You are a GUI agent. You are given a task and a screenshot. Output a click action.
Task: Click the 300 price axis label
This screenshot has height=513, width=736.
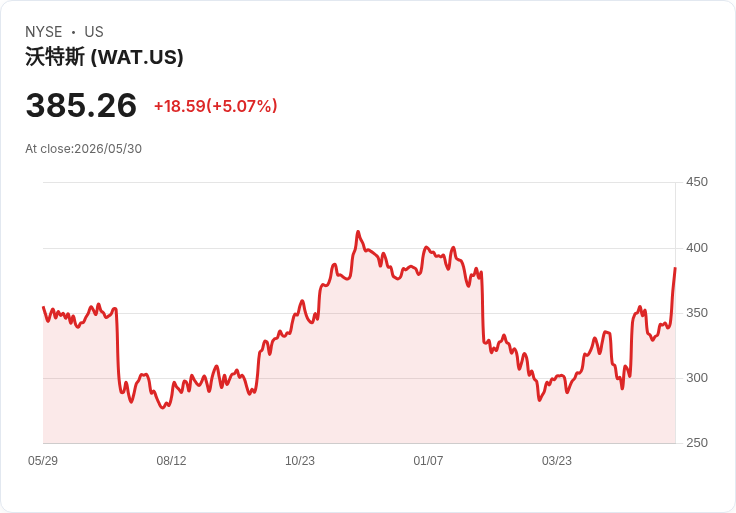[697, 378]
